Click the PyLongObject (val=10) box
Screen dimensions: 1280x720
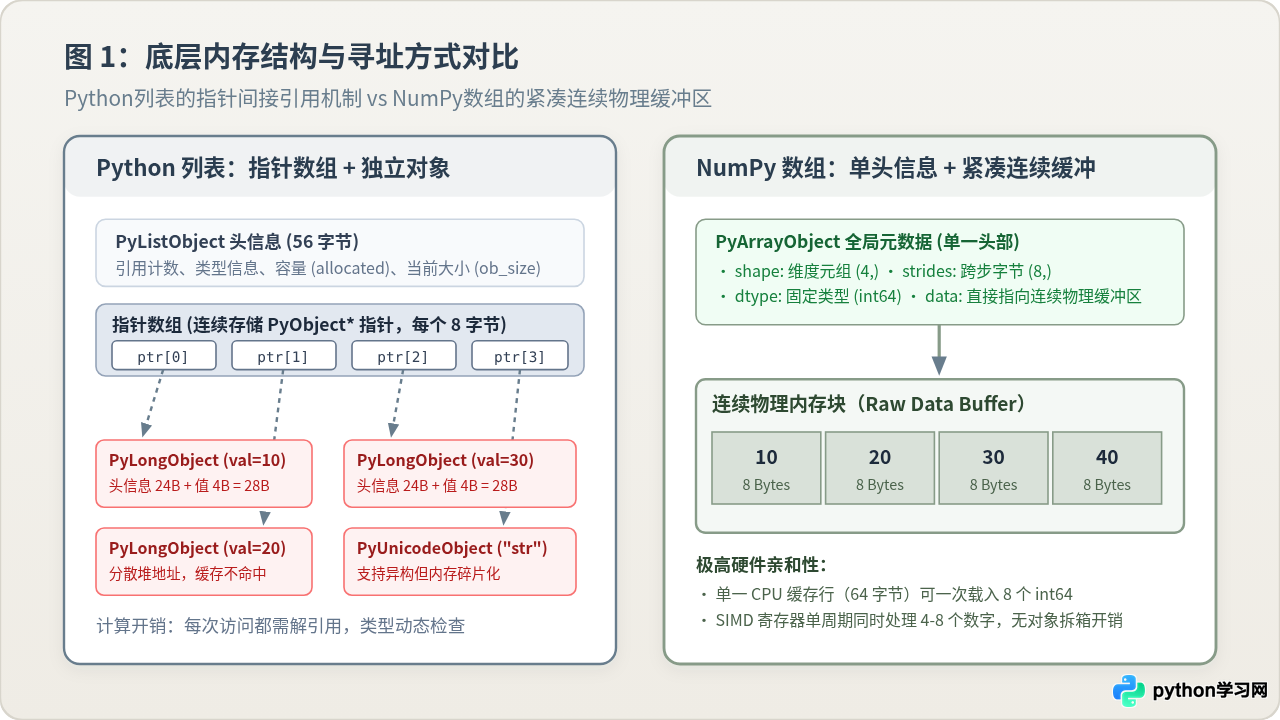pyautogui.click(x=204, y=473)
